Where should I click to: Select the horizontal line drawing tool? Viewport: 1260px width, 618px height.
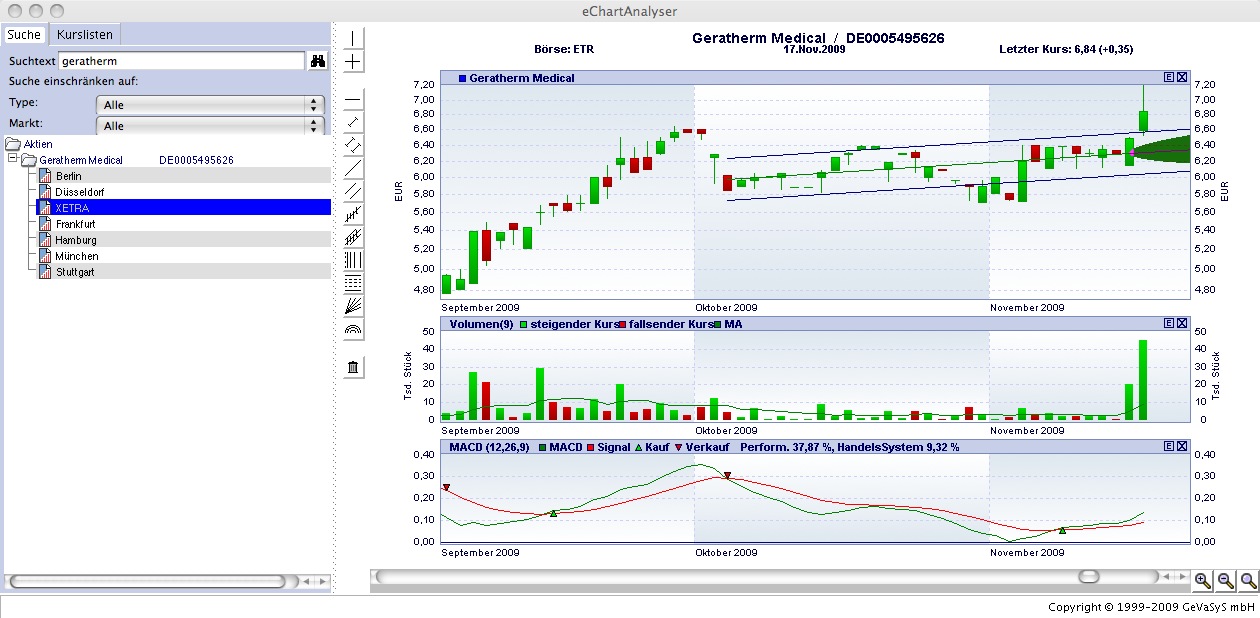coord(353,100)
